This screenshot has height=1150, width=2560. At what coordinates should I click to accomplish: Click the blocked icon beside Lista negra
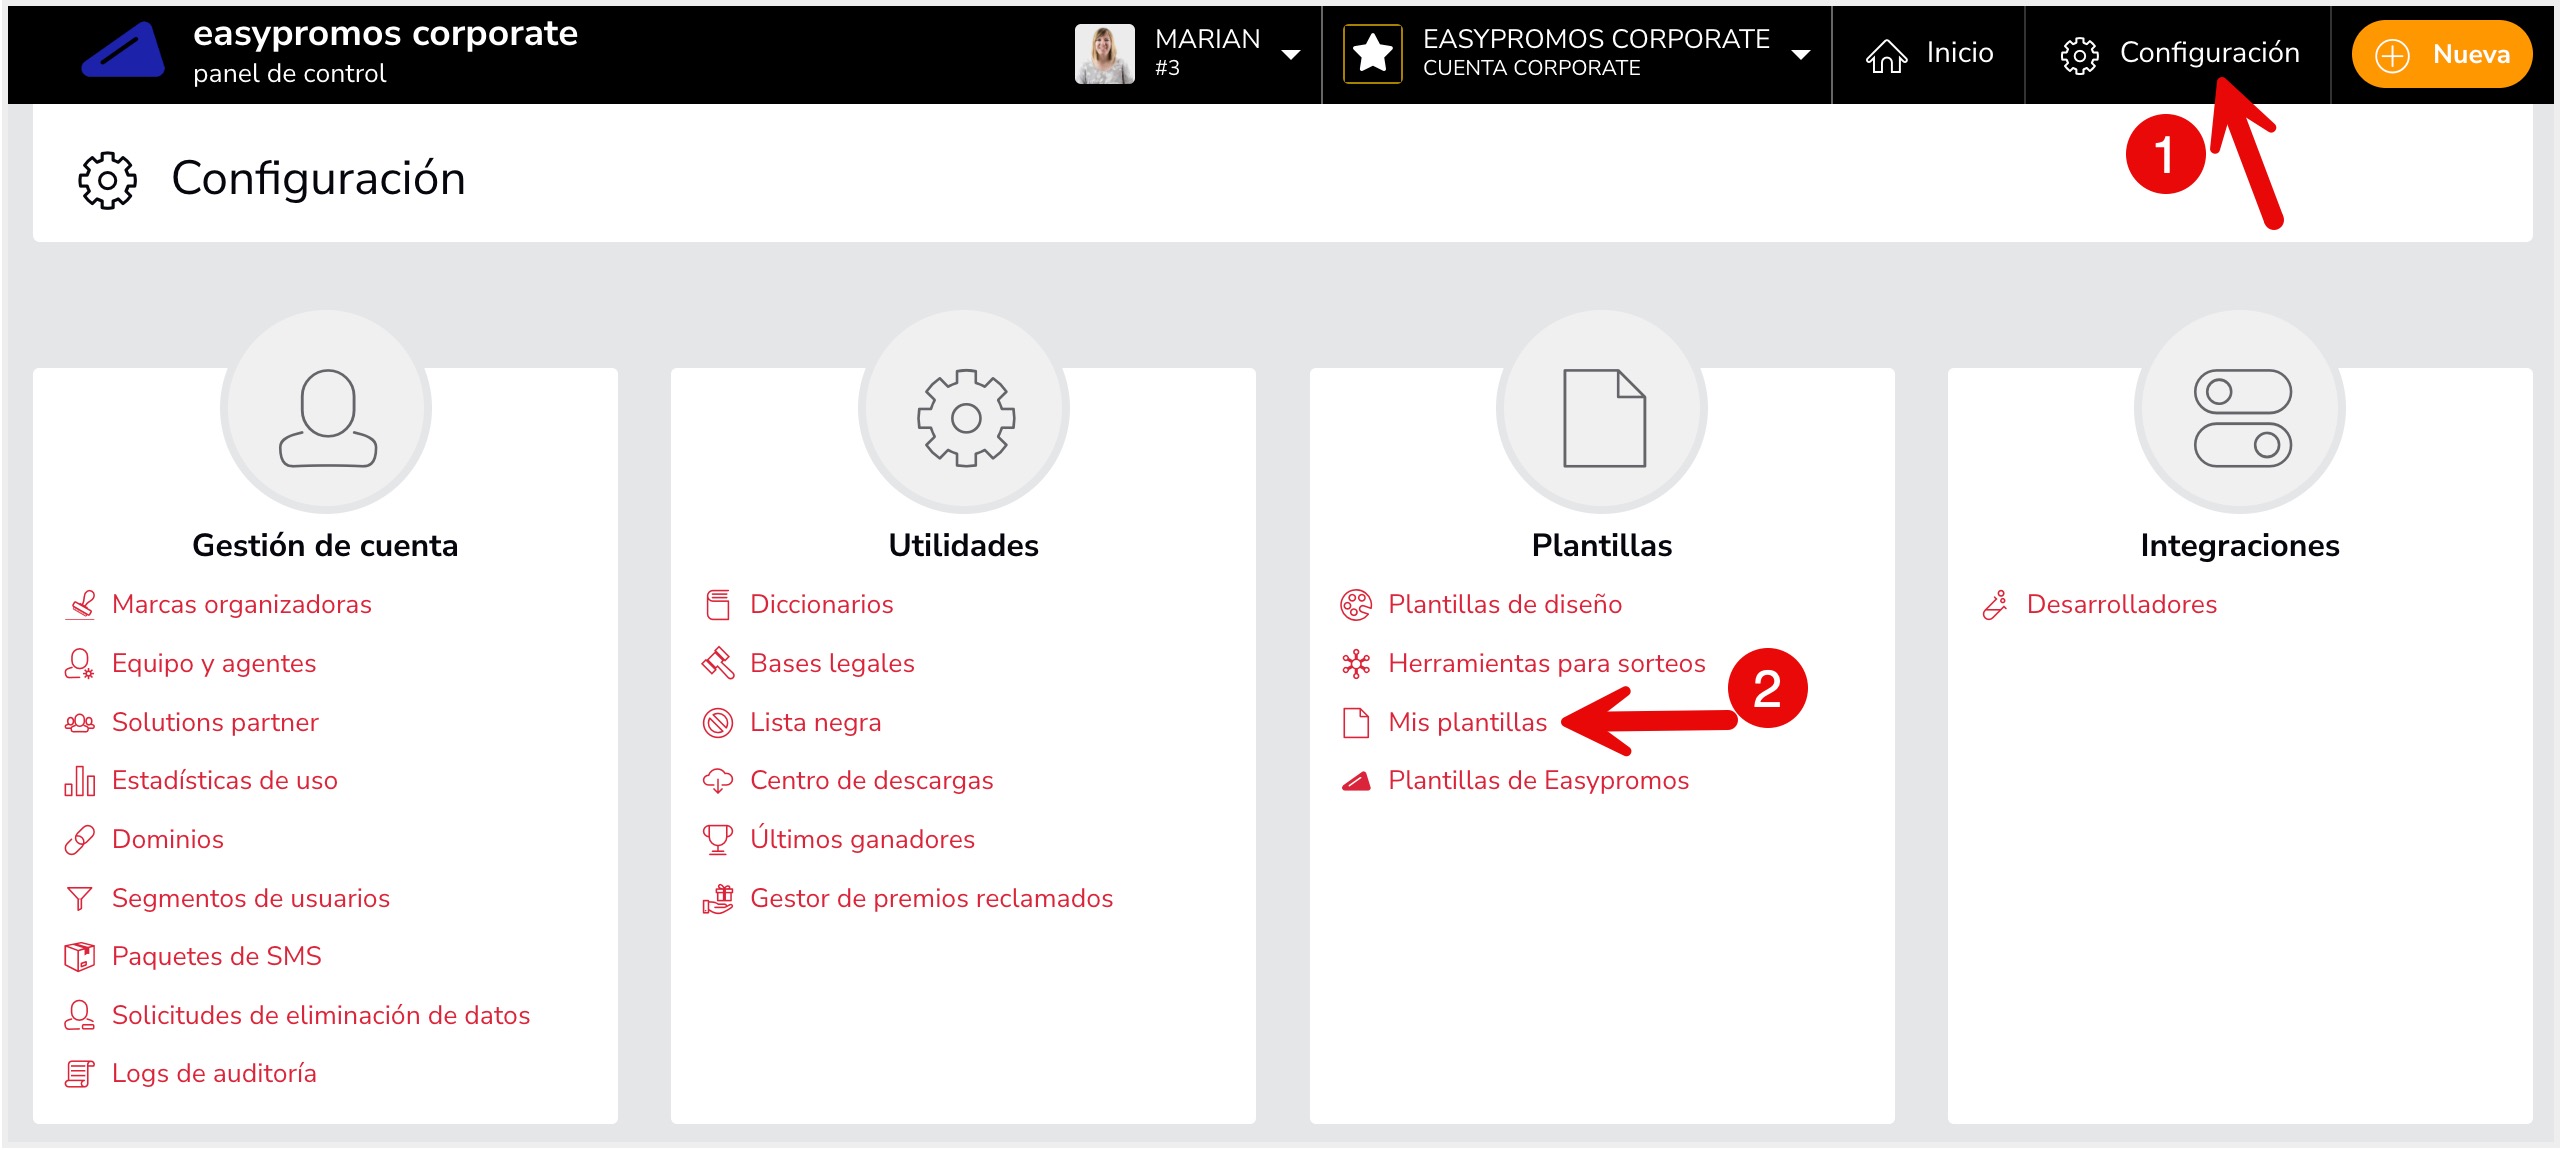[x=718, y=723]
